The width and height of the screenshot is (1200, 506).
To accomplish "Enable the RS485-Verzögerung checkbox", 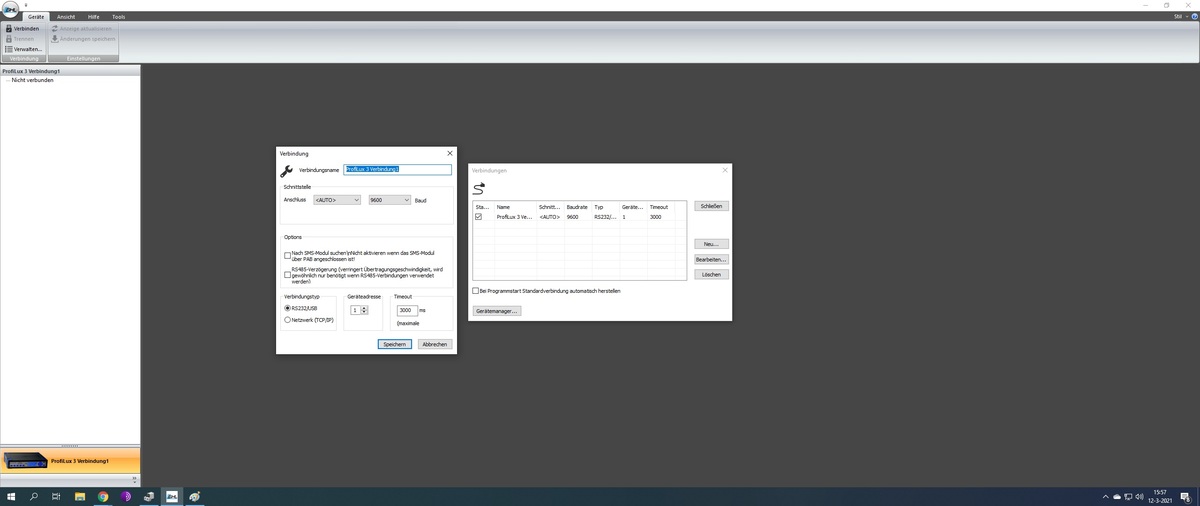I will [288, 274].
